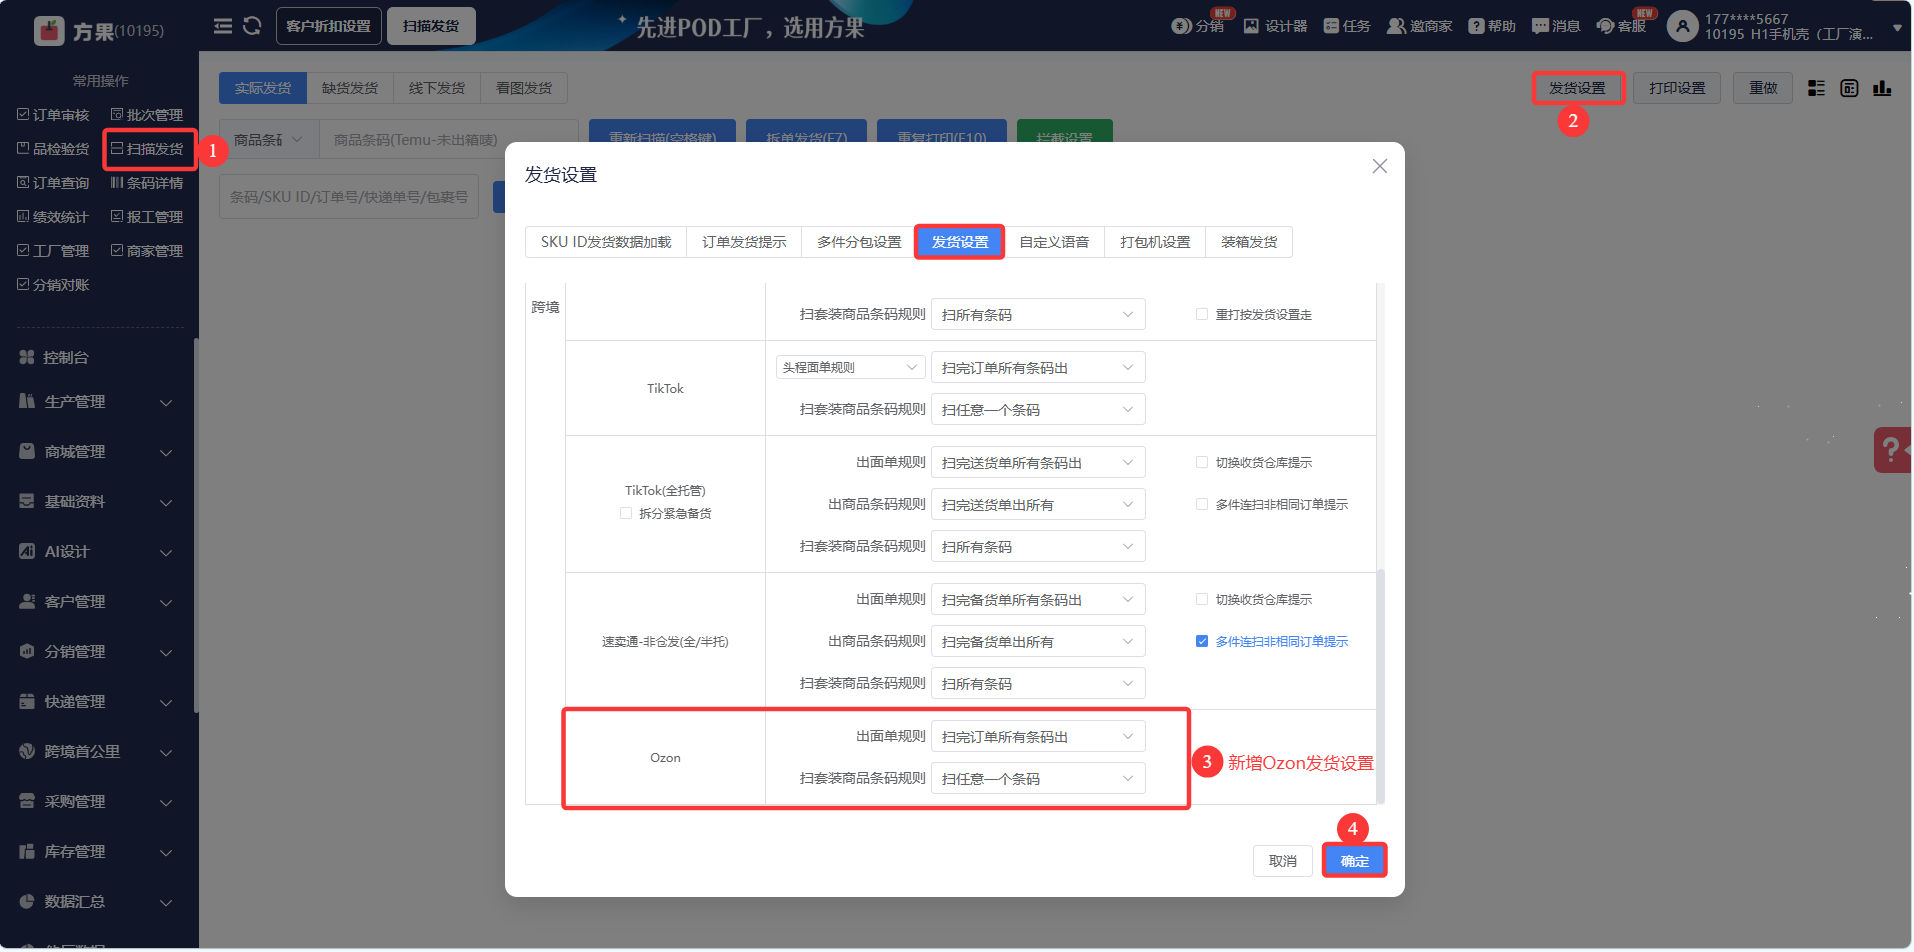Open Ozon 出面单规则 dropdown

[1038, 736]
